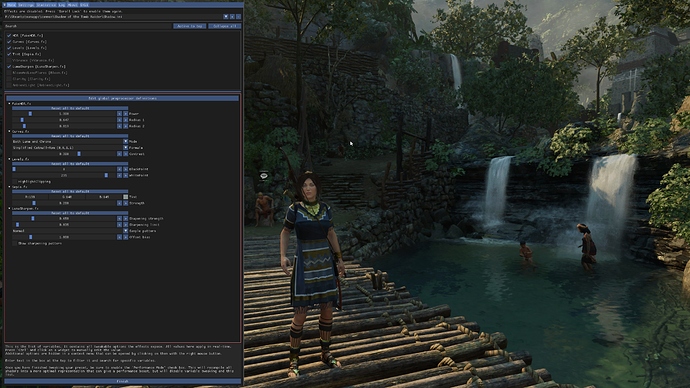This screenshot has width=690, height=388.
Task: Switch to the Settings tab
Action: (x=26, y=5)
